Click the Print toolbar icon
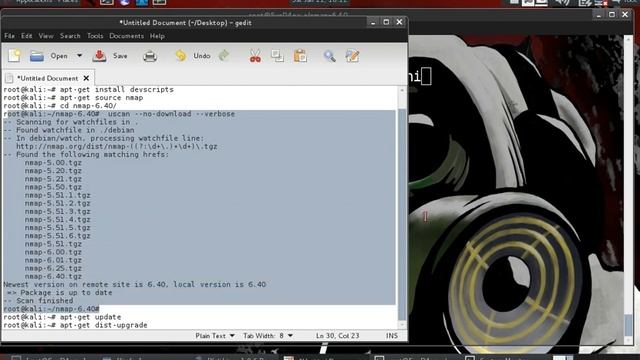This screenshot has width=640, height=360. [150, 56]
